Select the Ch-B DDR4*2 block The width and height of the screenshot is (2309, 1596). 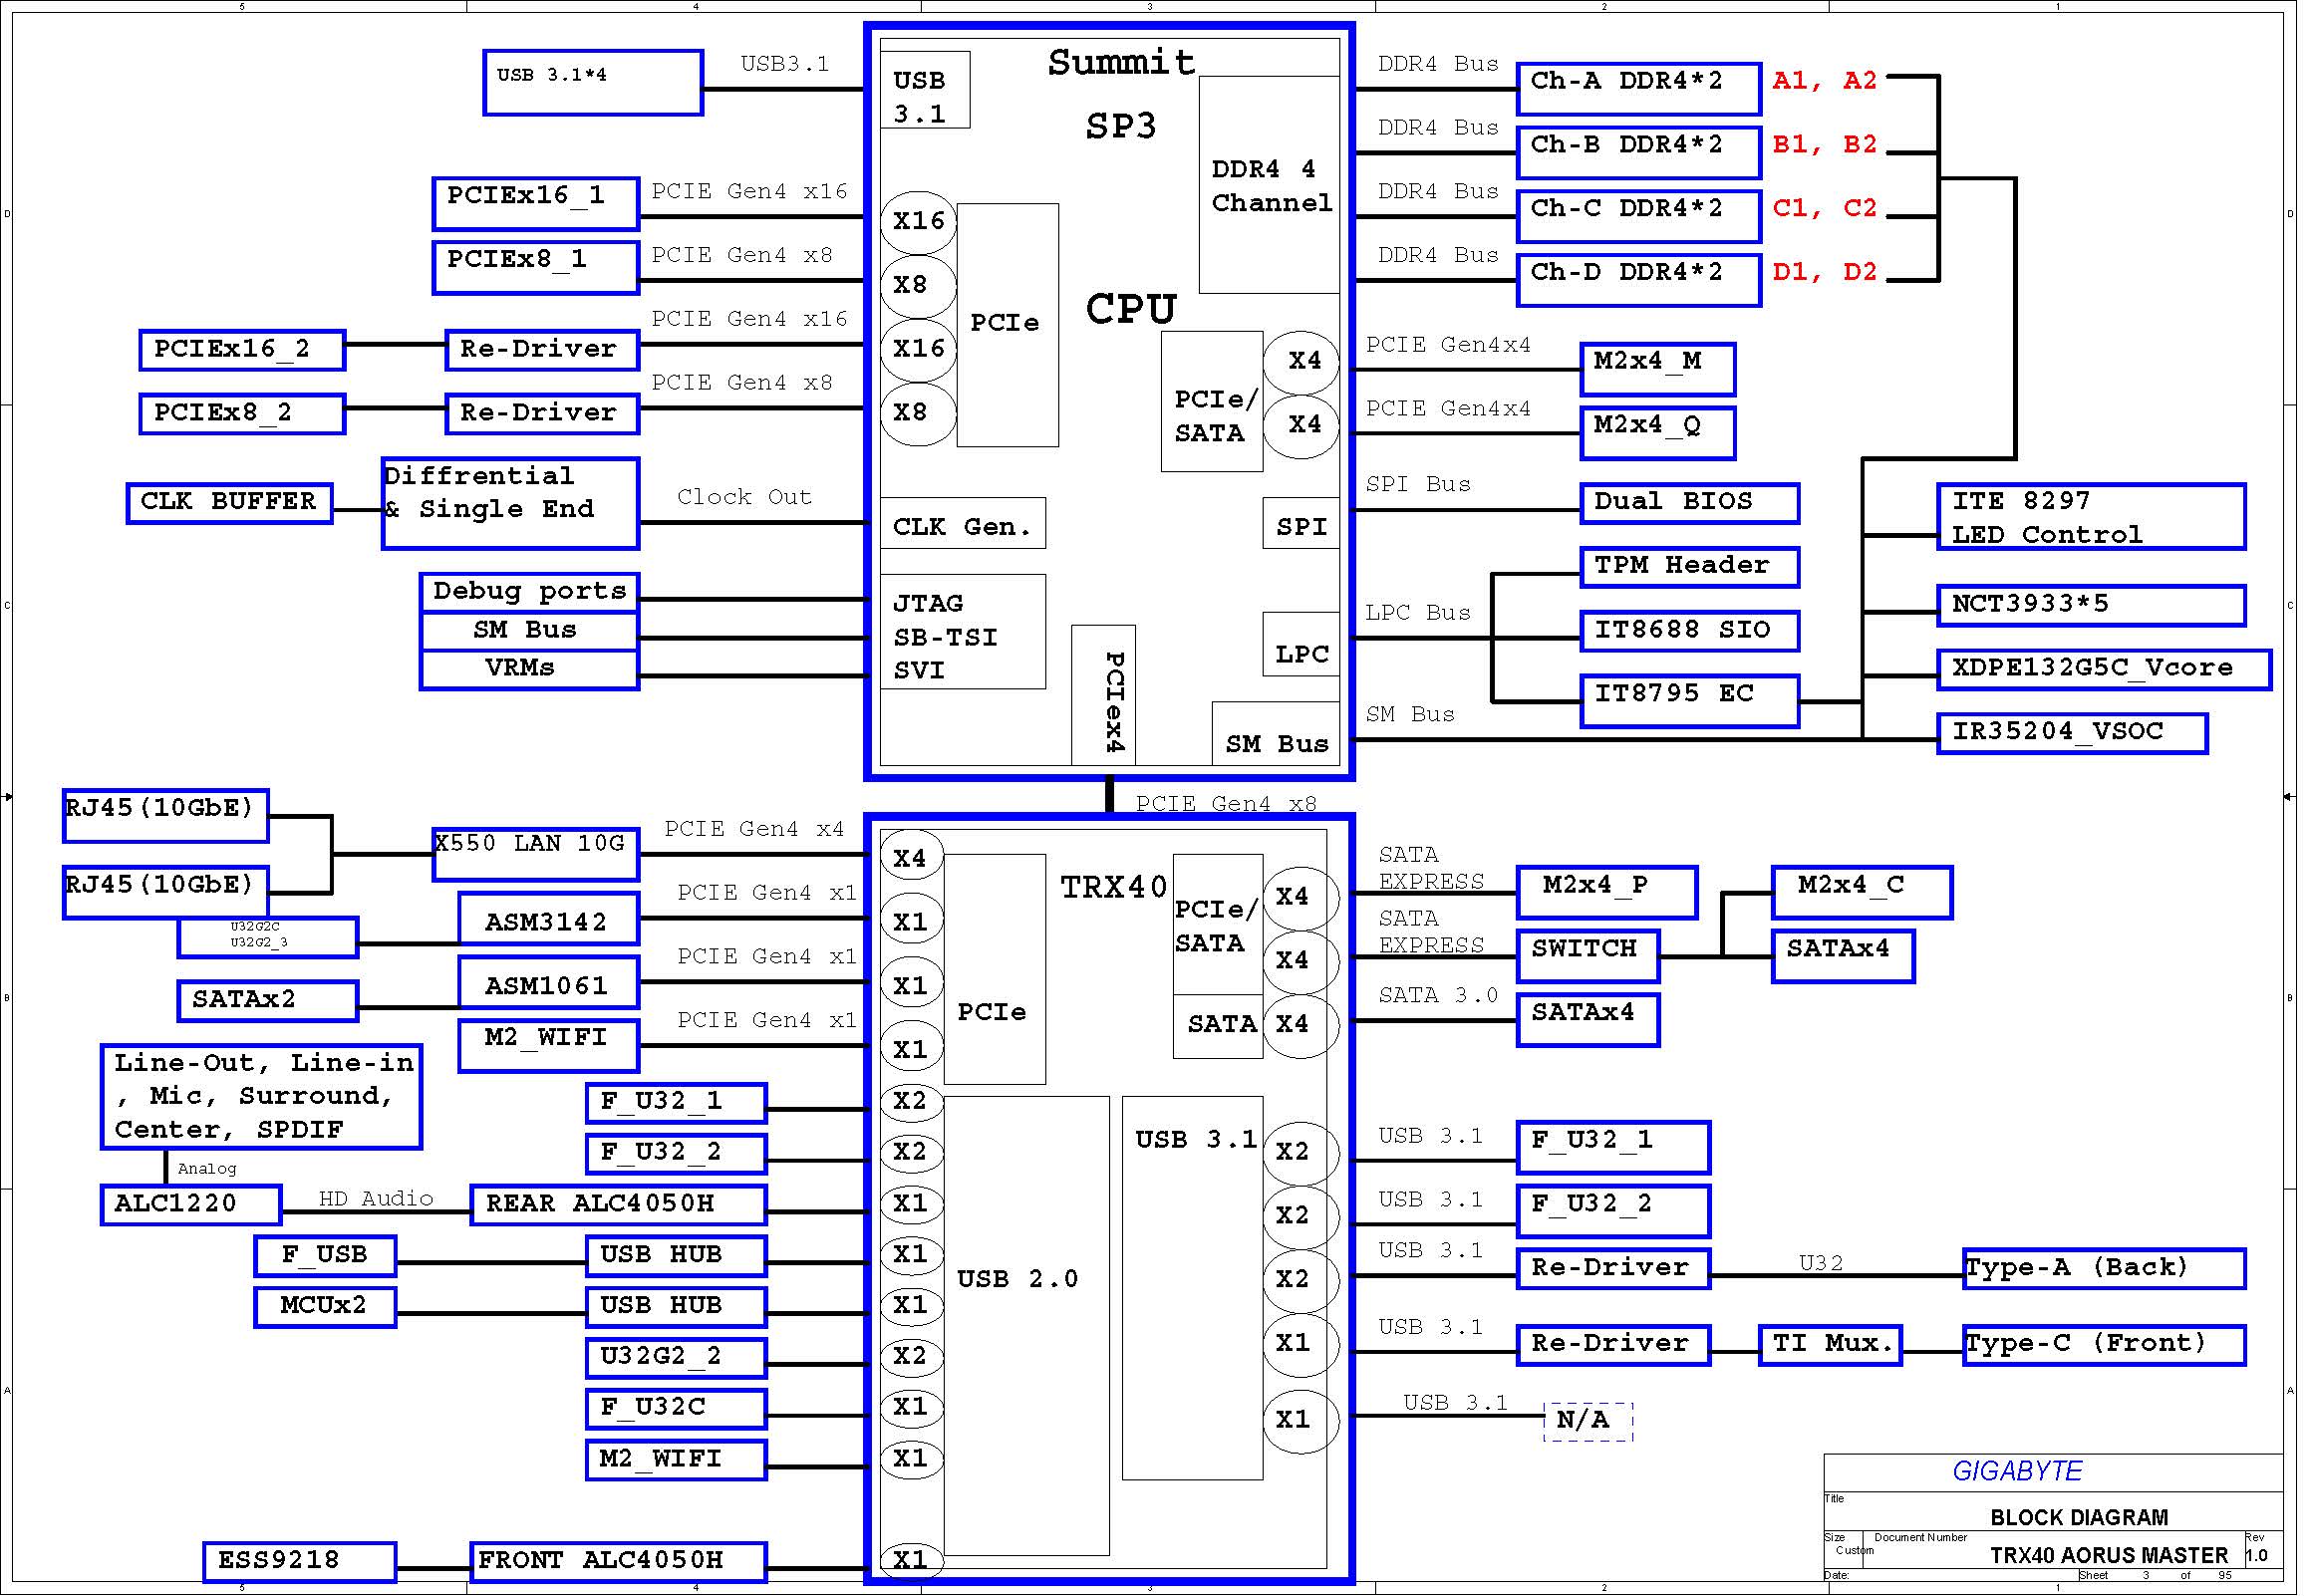pos(1640,153)
